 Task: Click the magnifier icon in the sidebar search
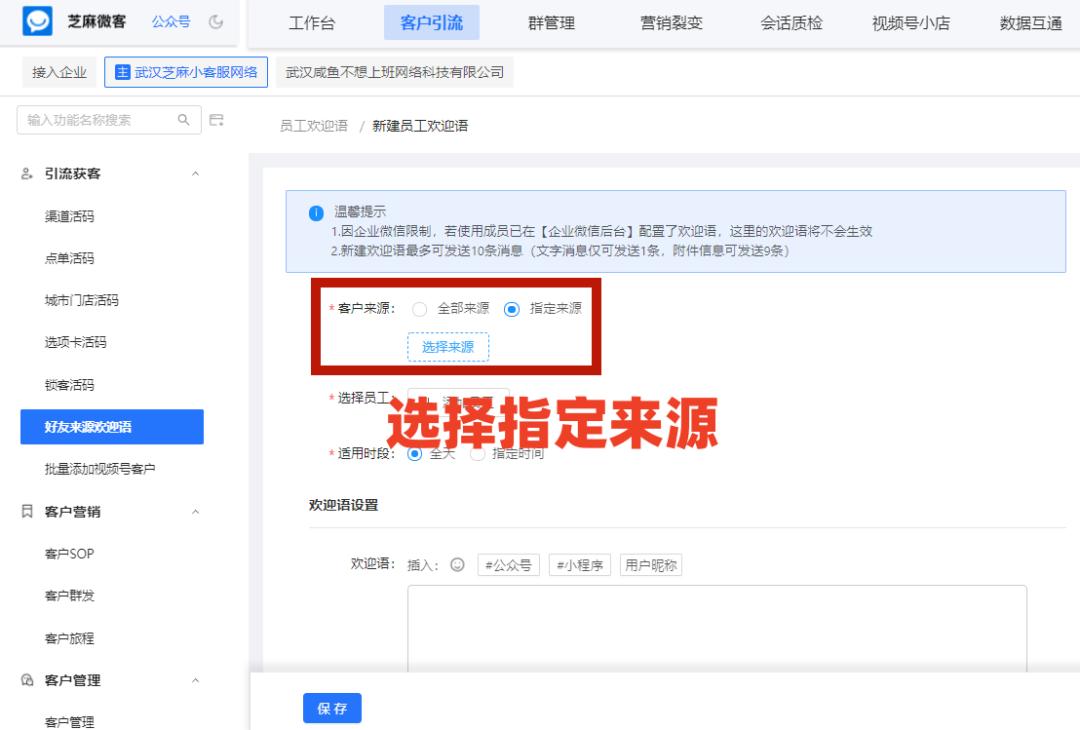pos(183,120)
